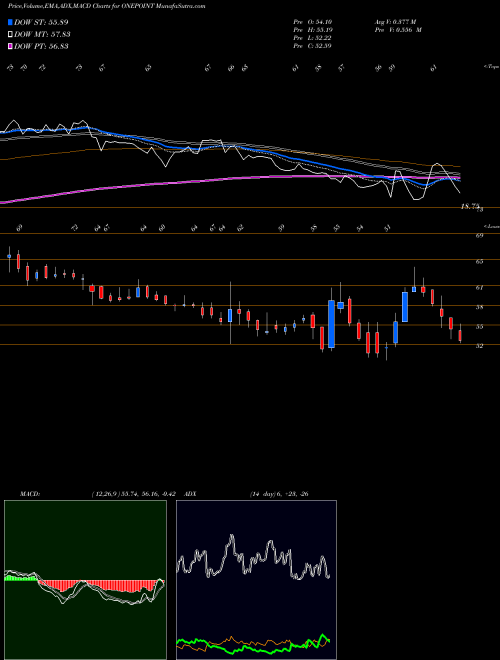Click the ADX (14 day) values text
The height and width of the screenshot is (660, 500).
tap(279, 494)
